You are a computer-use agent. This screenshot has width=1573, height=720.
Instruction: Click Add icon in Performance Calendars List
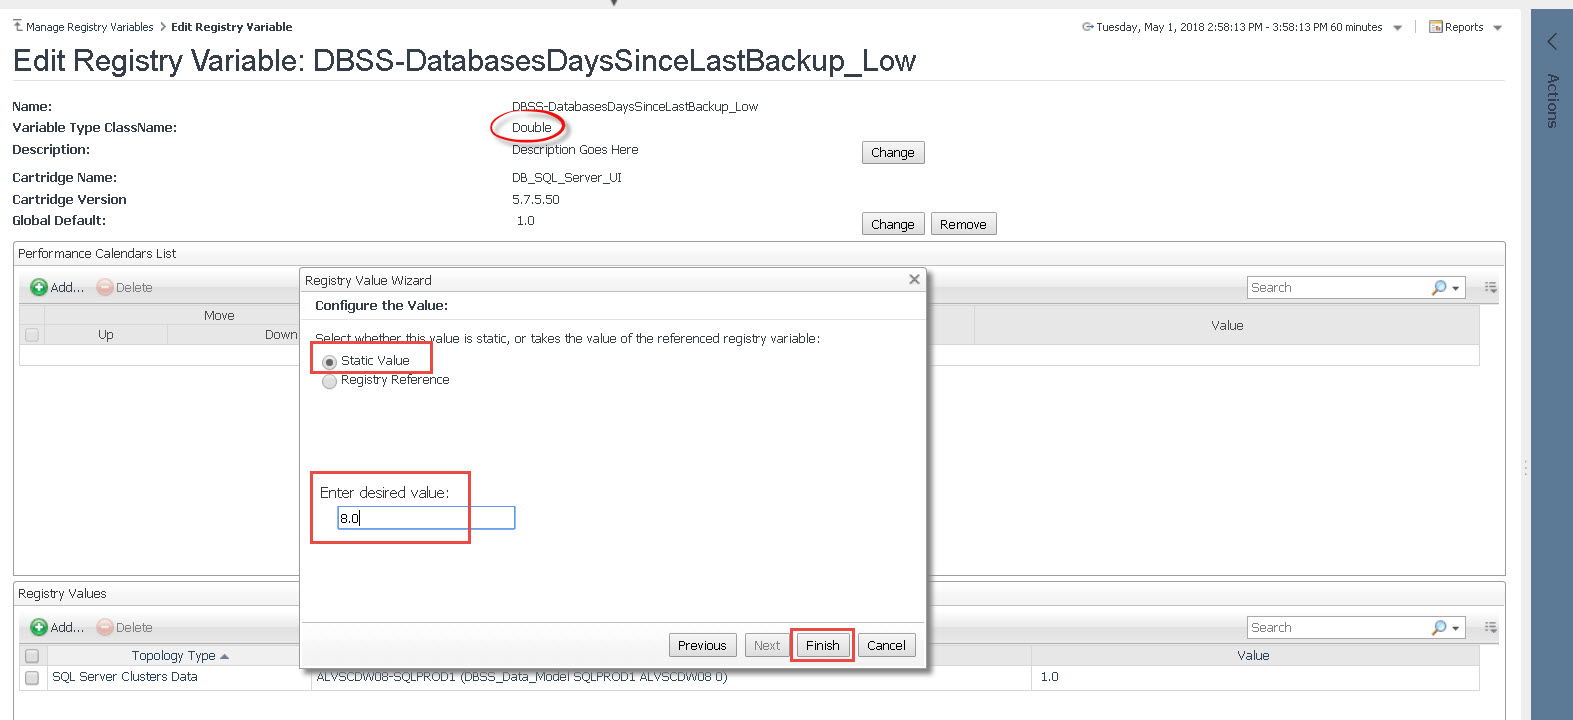(39, 288)
